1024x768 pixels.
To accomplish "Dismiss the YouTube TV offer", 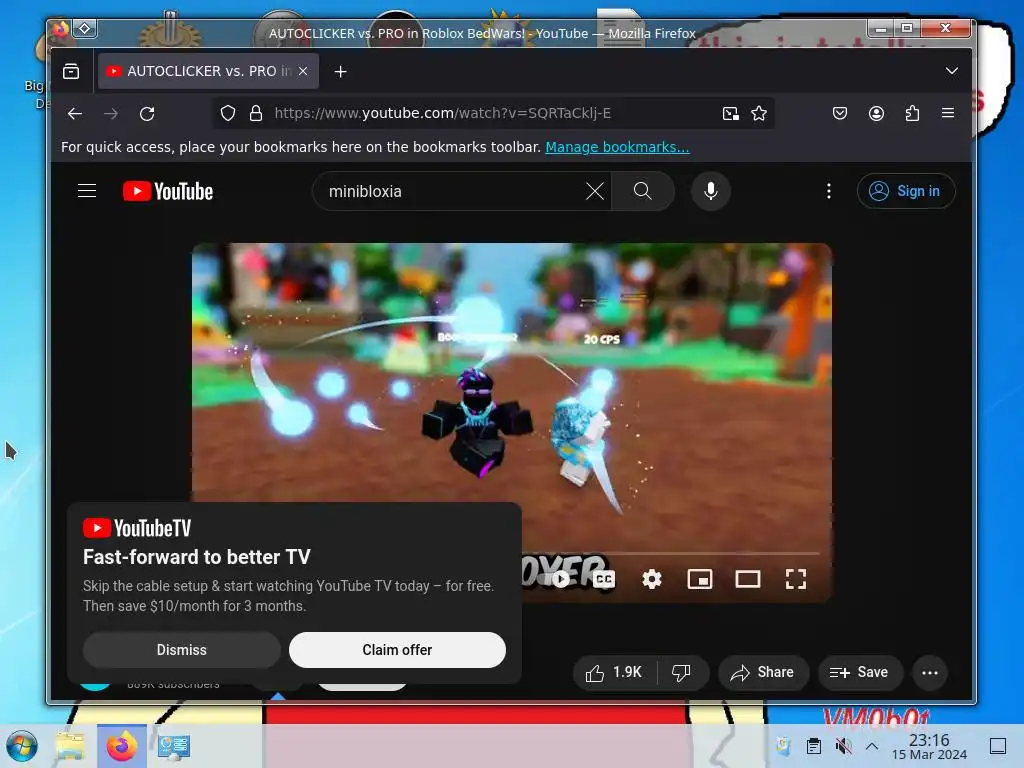I will [182, 650].
